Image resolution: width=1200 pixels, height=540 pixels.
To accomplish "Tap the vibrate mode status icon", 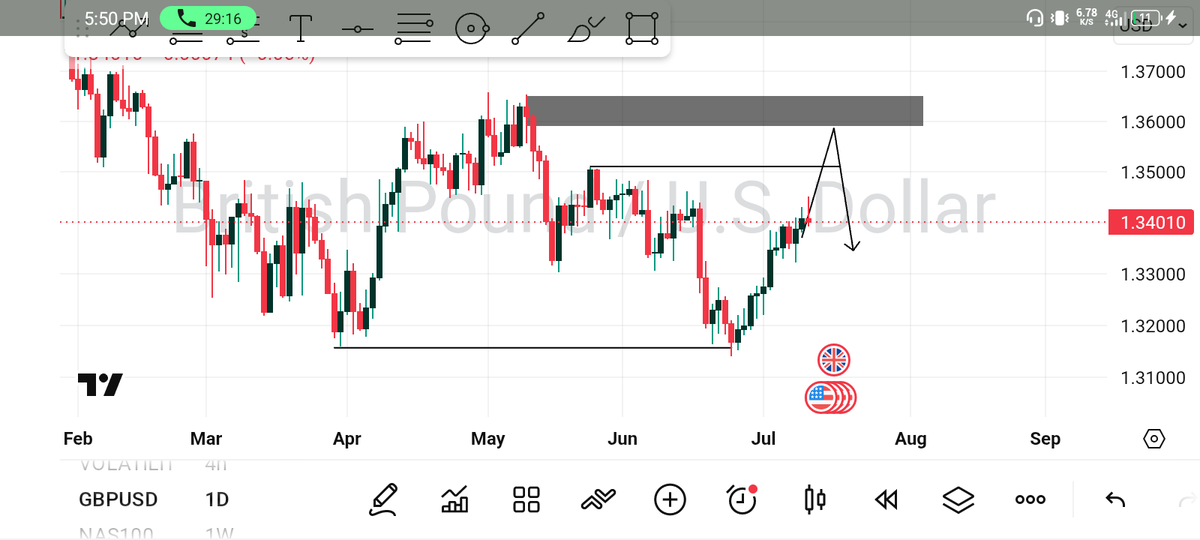I will tap(1061, 18).
